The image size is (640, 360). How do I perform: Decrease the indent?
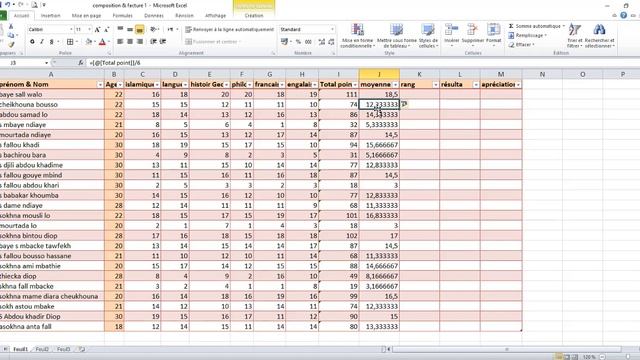click(x=153, y=42)
